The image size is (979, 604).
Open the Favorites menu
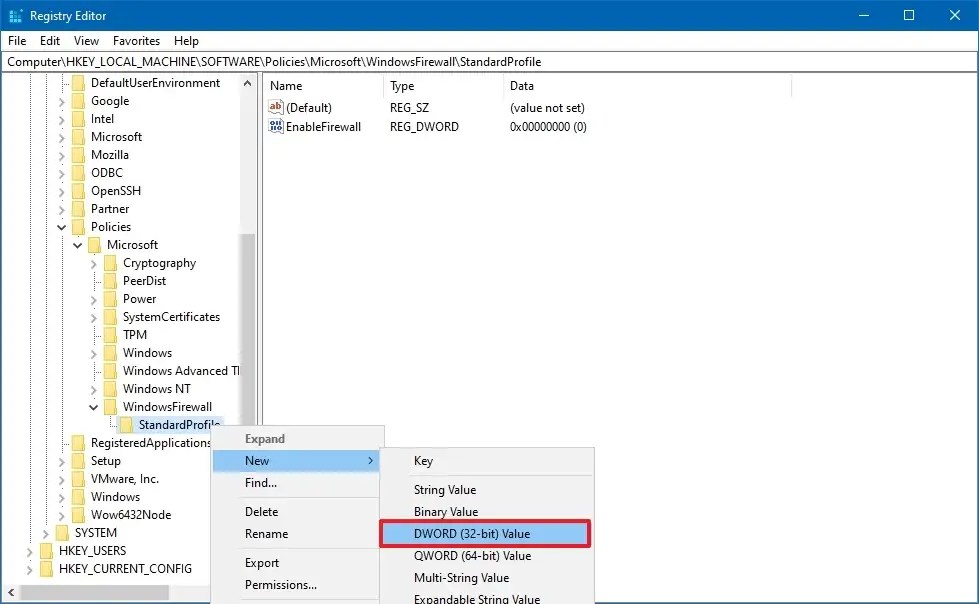135,41
